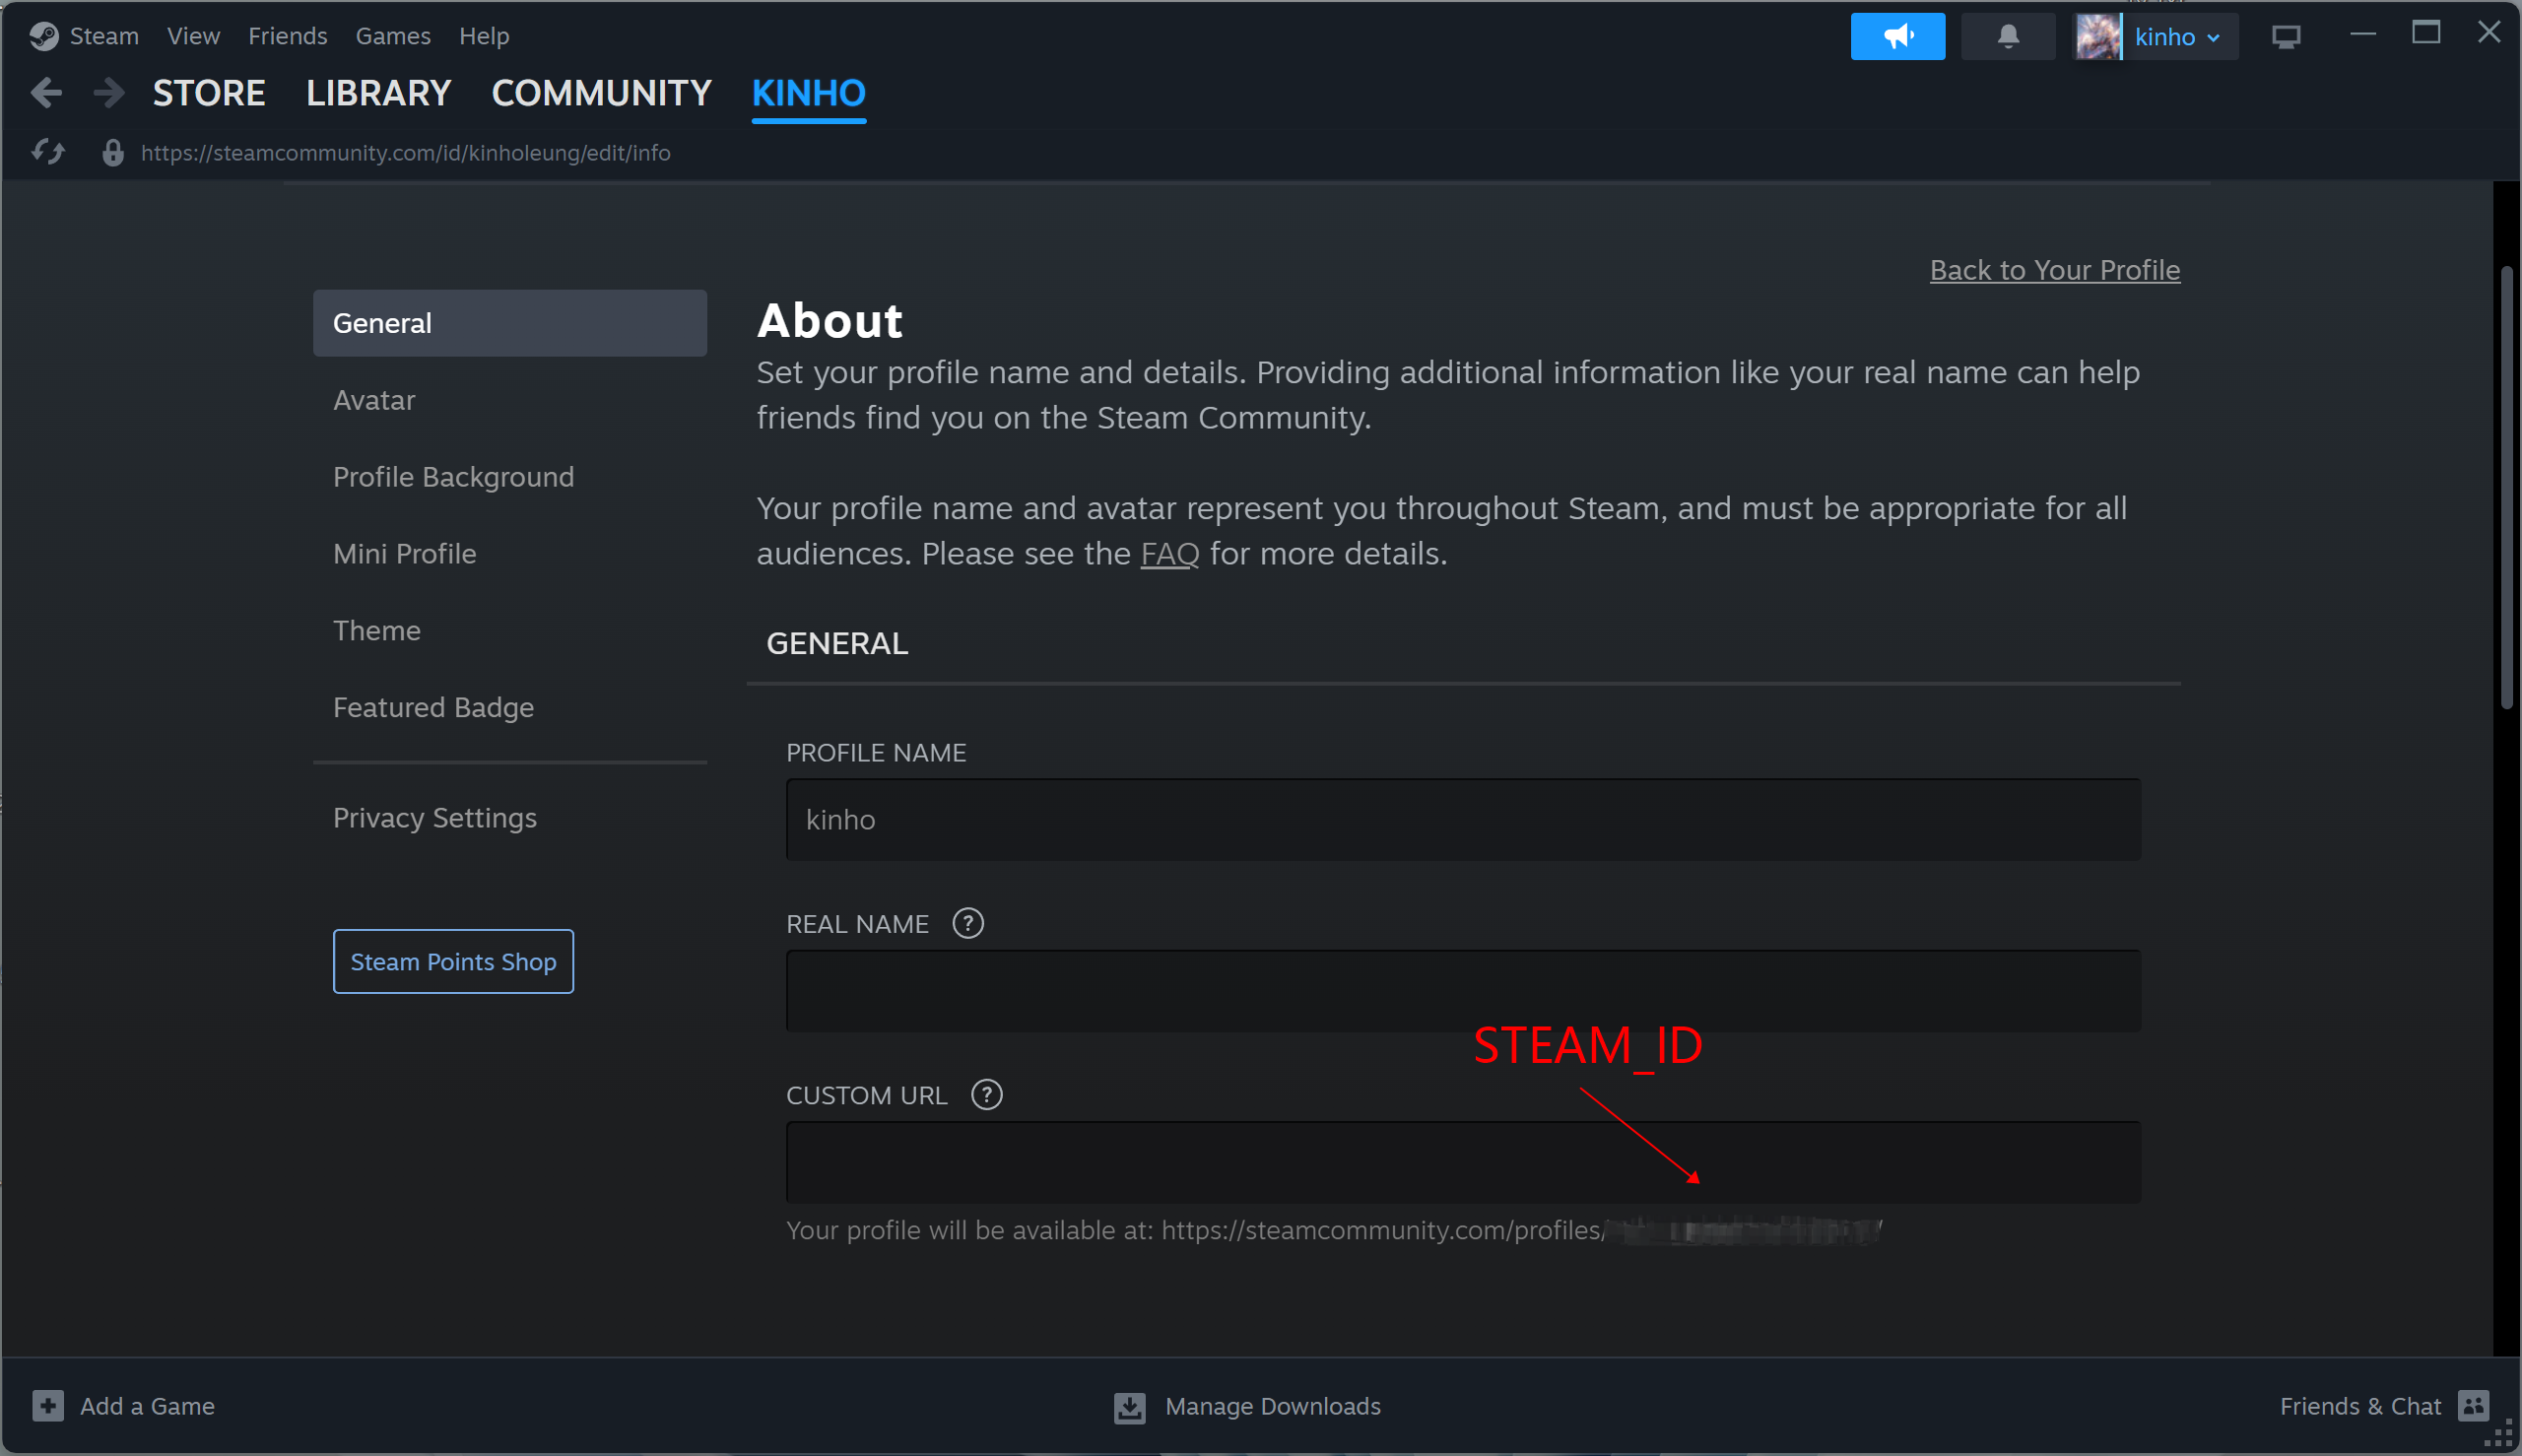Follow the Back to Your Profile link

click(x=2054, y=270)
